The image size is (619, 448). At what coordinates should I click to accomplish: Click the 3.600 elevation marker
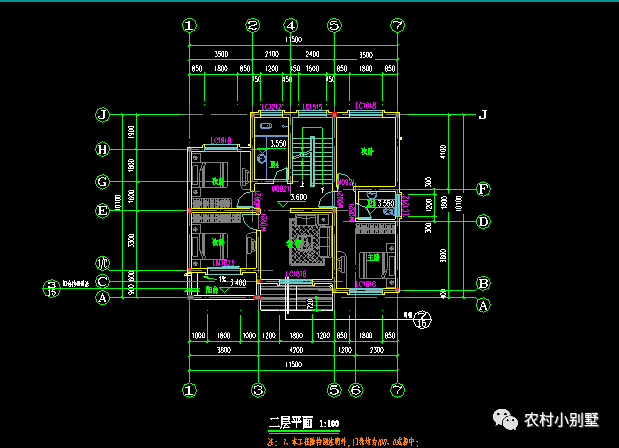[298, 198]
